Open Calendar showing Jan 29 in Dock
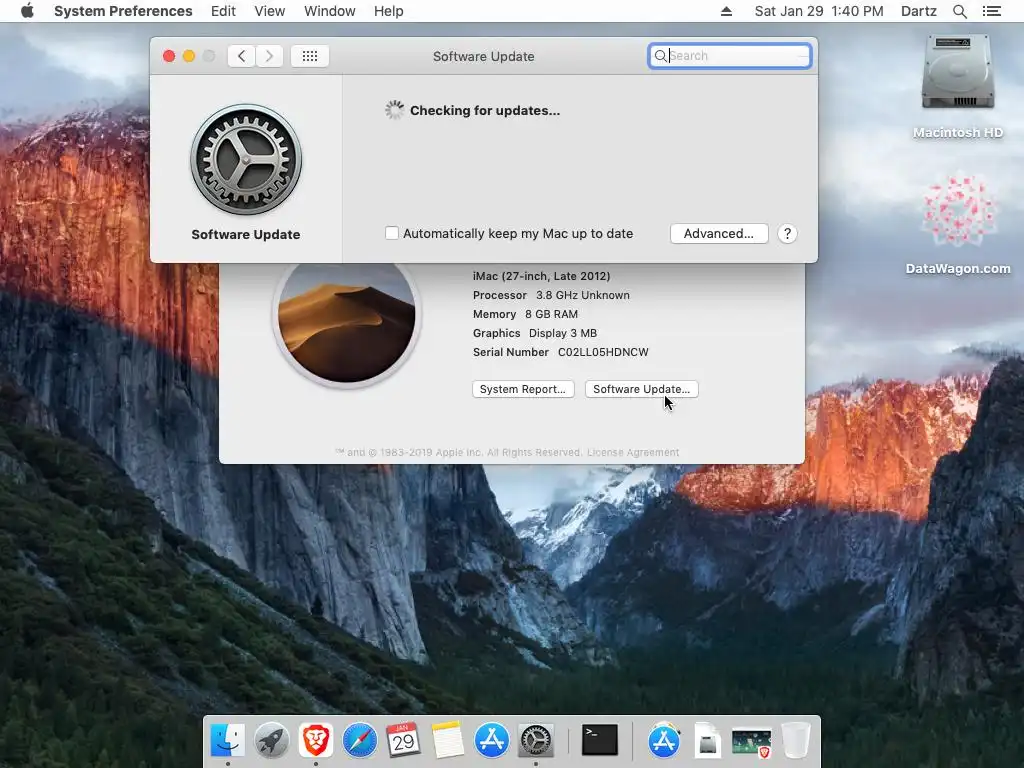This screenshot has height=768, width=1024. click(x=404, y=741)
